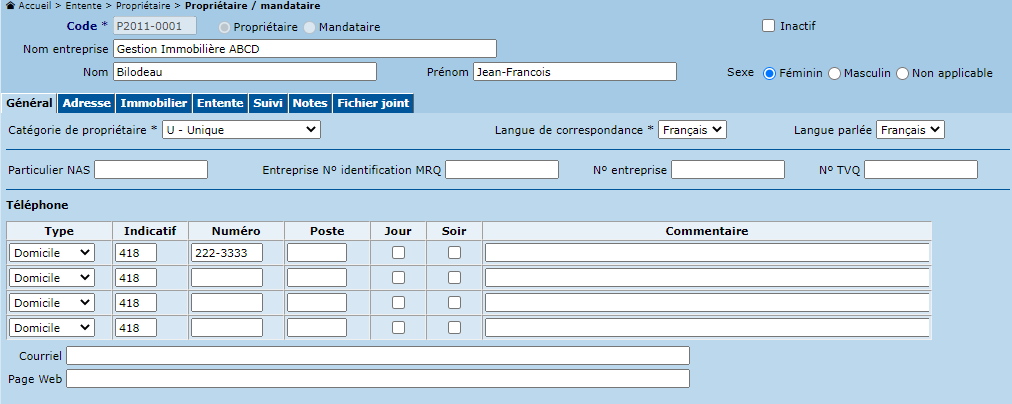Go to the Suivi tab
The height and width of the screenshot is (404, 1012).
point(267,103)
